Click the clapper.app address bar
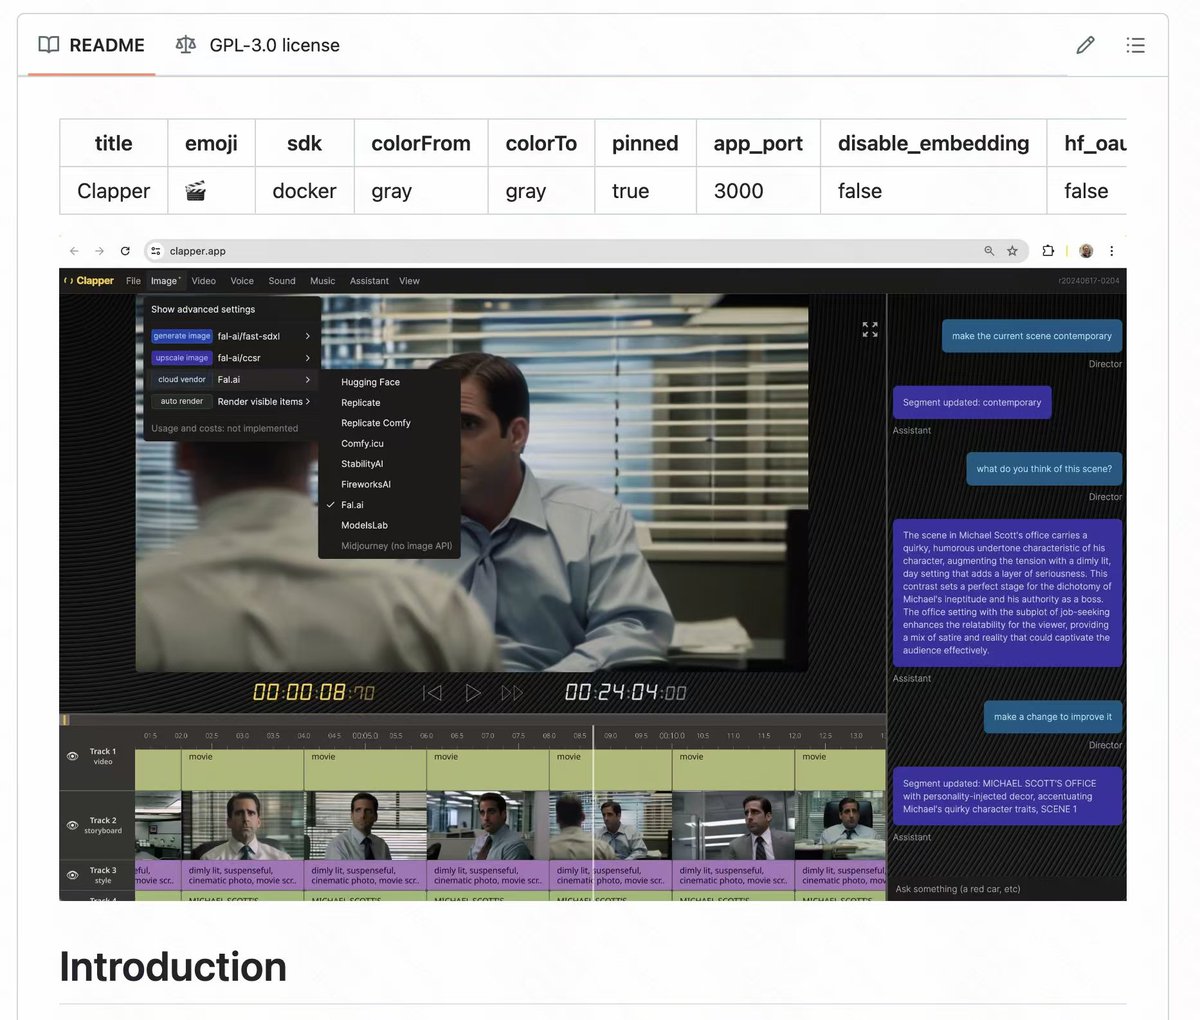The image size is (1200, 1020). click(585, 251)
